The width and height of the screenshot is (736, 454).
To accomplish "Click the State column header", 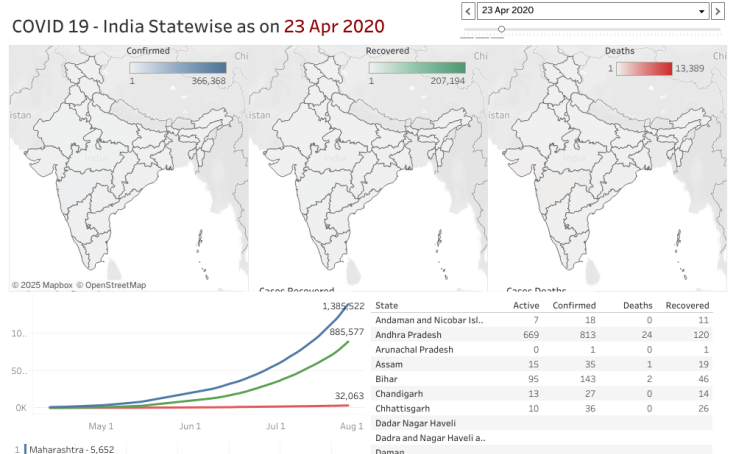I will point(387,305).
